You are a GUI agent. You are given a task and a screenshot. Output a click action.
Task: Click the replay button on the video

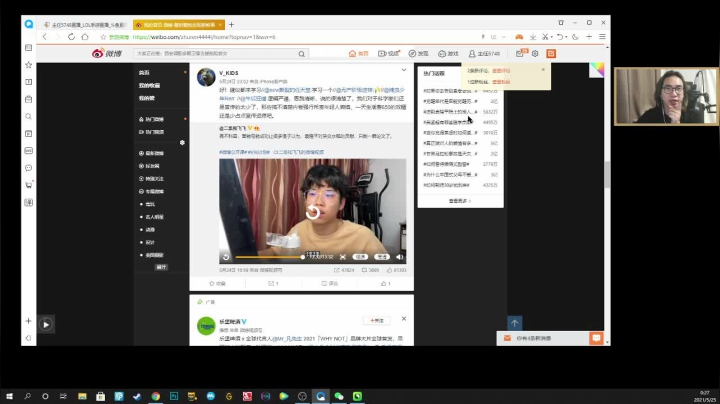(313, 212)
